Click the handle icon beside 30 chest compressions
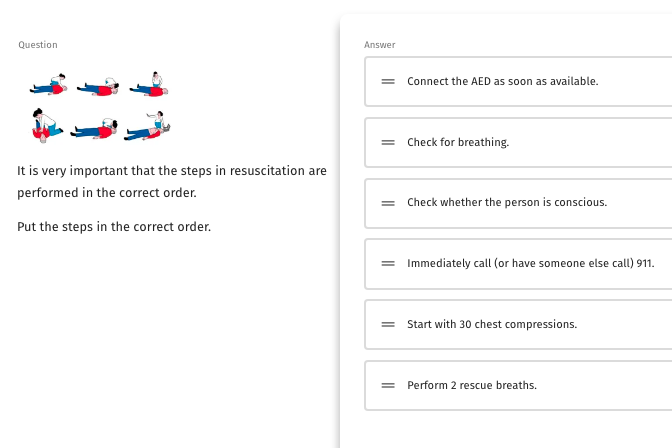Viewport: 672px width, 448px height. 388,324
